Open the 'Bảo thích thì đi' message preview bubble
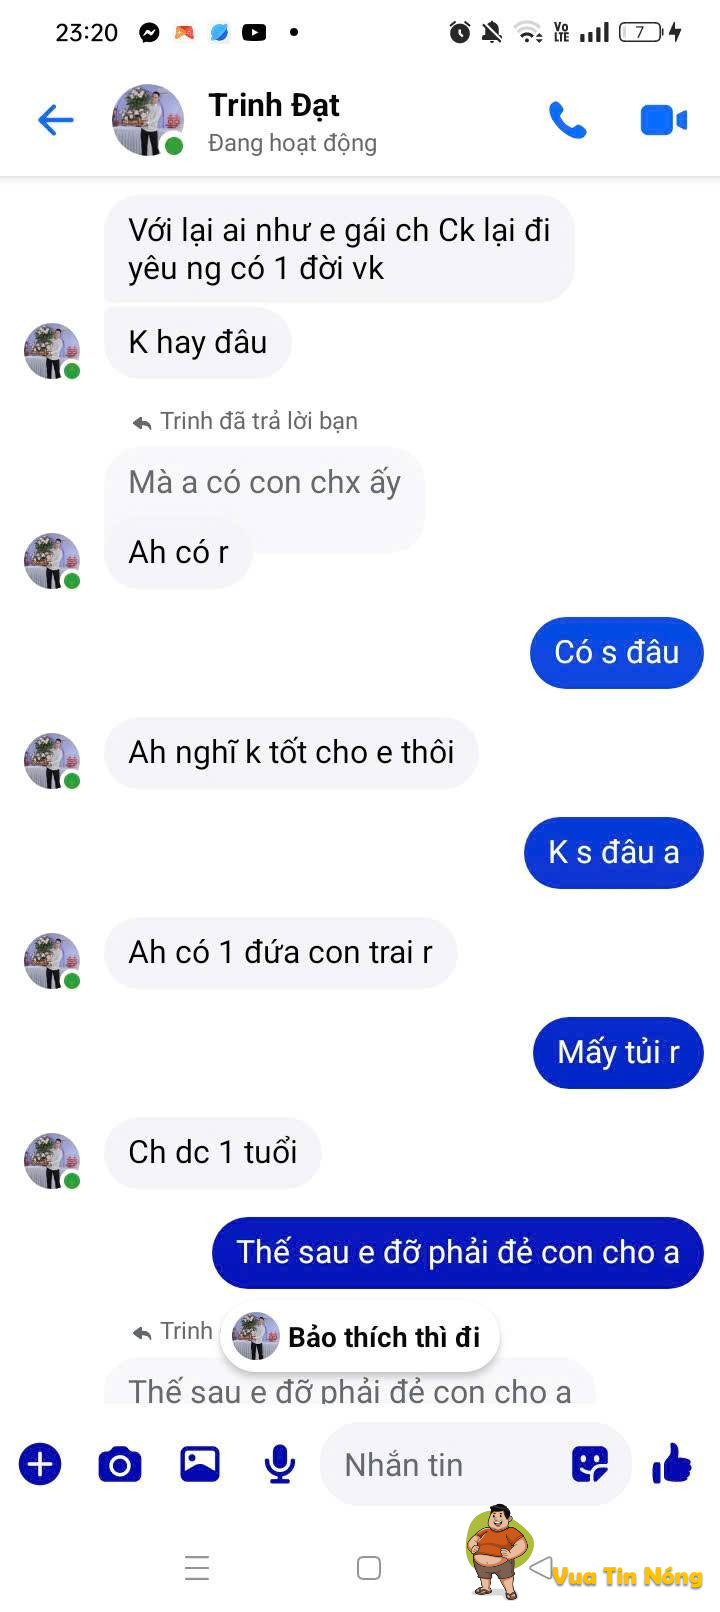The height and width of the screenshot is (1612, 720). pyautogui.click(x=360, y=1337)
